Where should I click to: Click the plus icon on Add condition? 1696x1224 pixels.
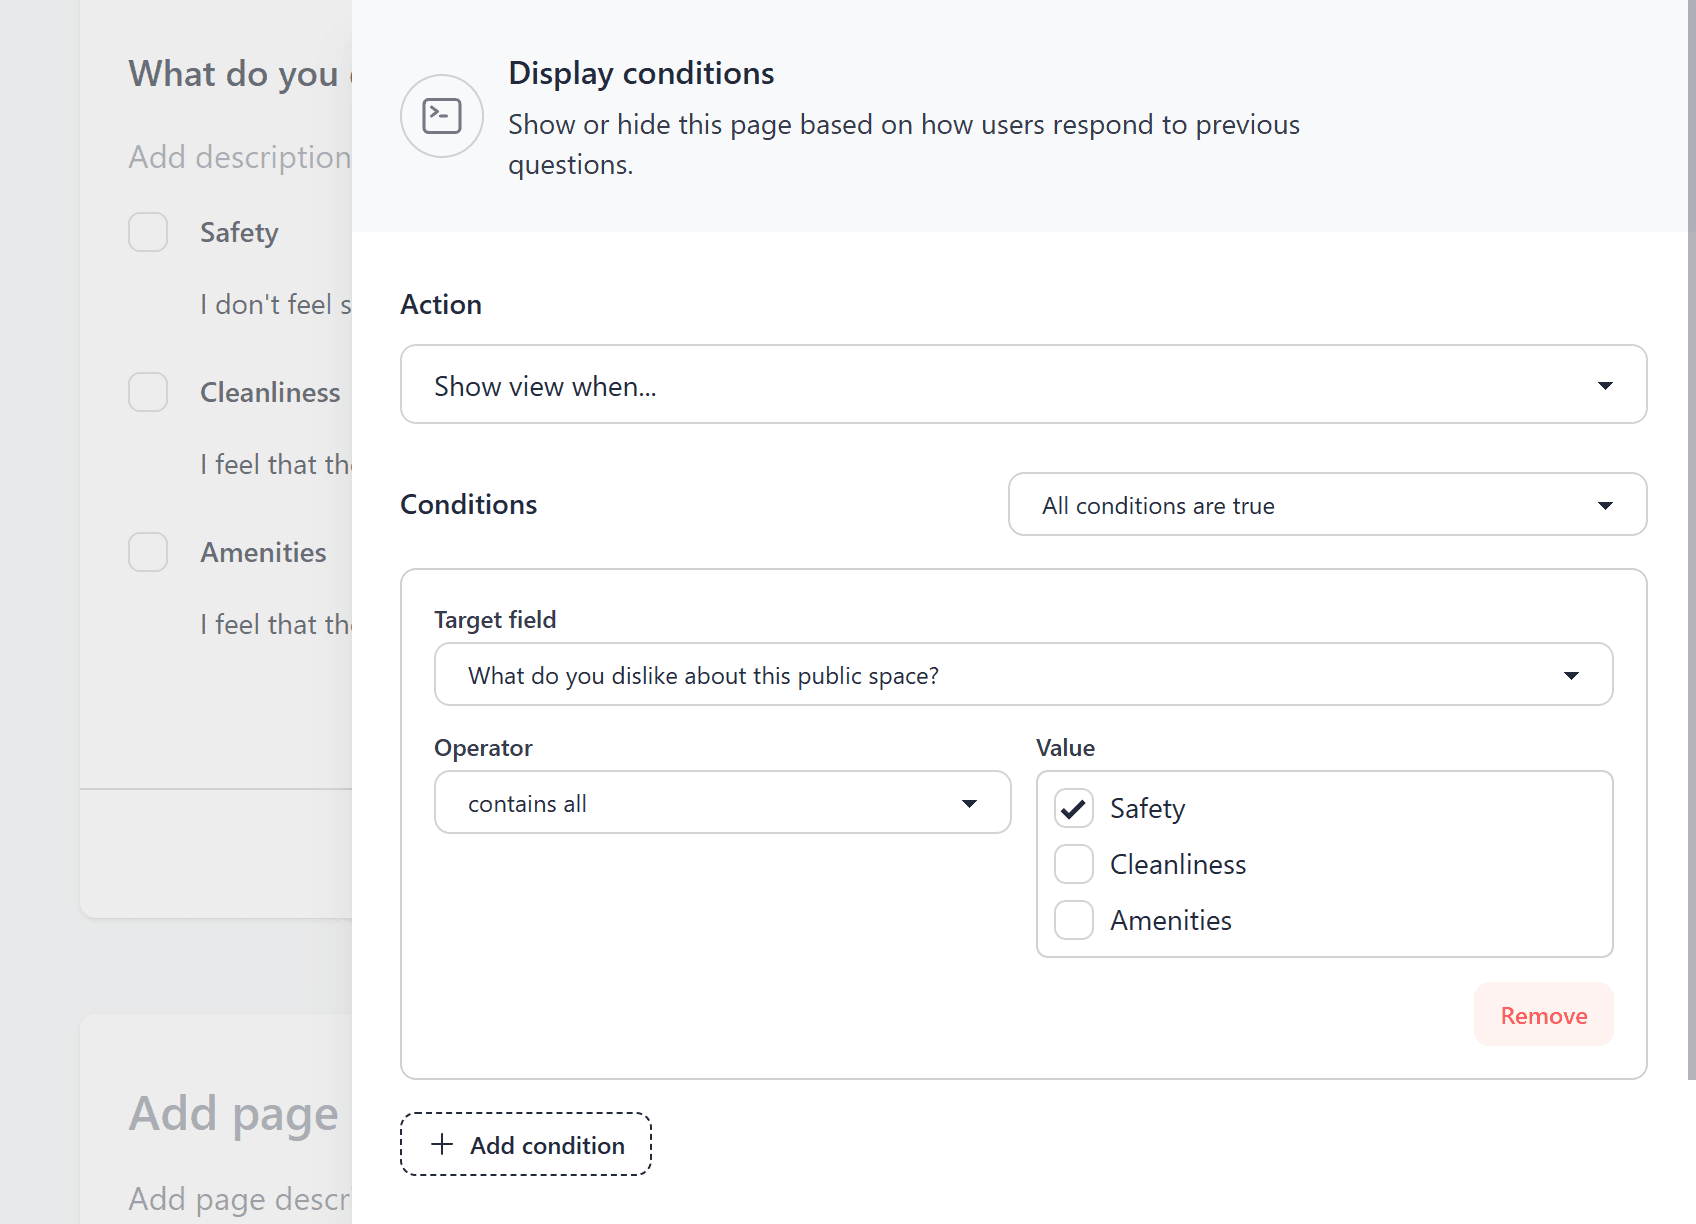coord(442,1144)
